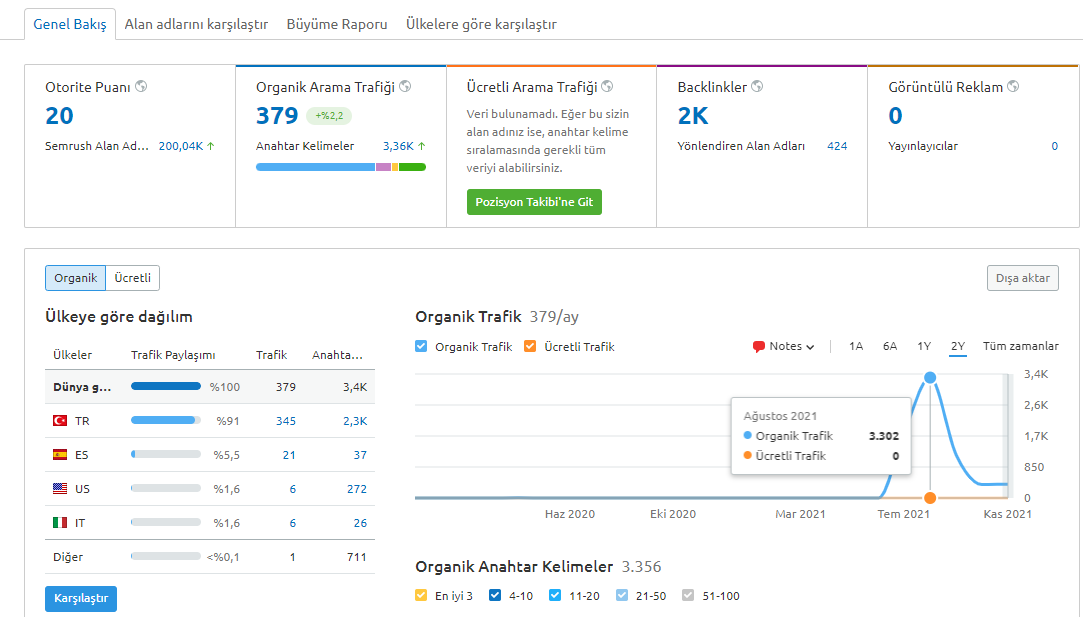1083x617 pixels.
Task: Click the Turkey flag icon in TR row
Action: pyautogui.click(x=60, y=421)
